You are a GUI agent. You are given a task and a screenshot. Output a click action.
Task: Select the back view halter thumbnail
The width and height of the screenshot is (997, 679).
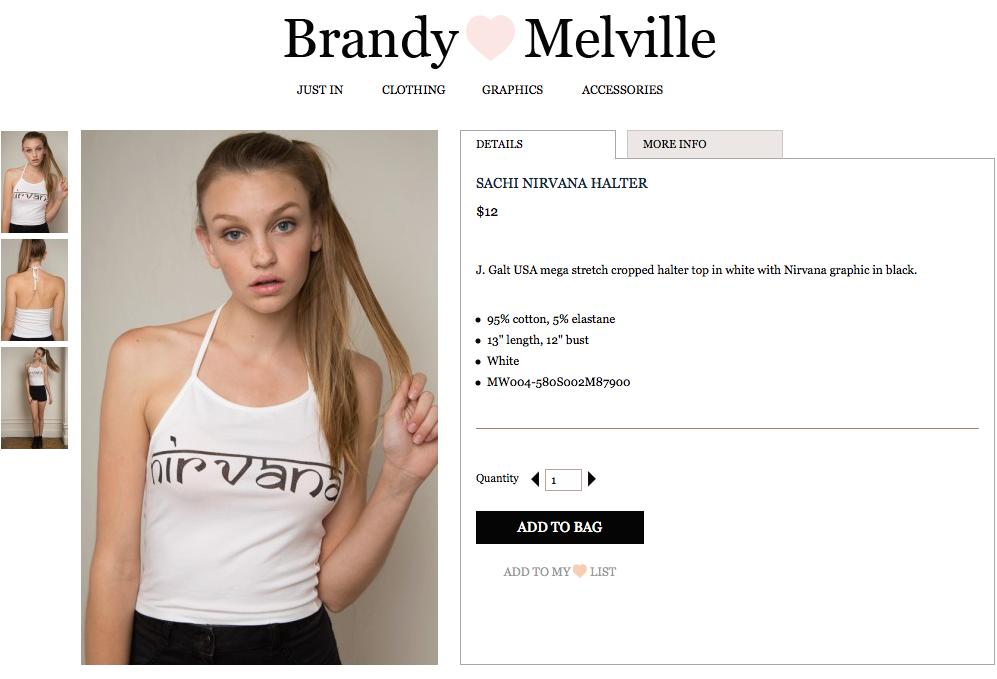(x=34, y=290)
